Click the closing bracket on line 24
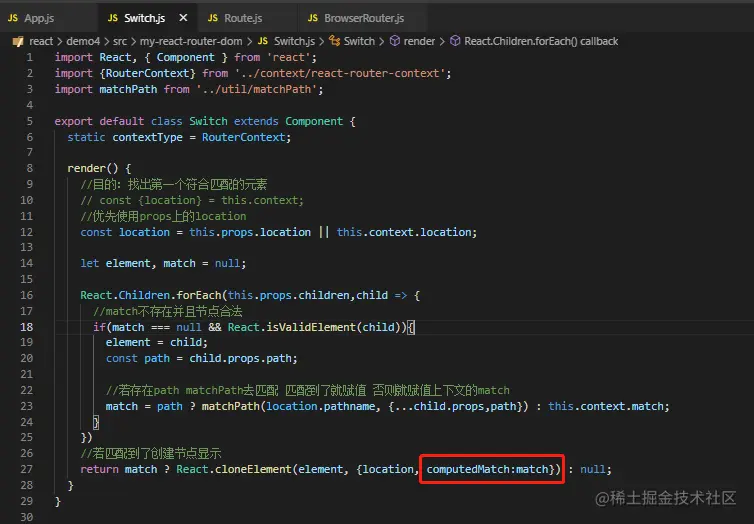The height and width of the screenshot is (524, 754). [96, 422]
